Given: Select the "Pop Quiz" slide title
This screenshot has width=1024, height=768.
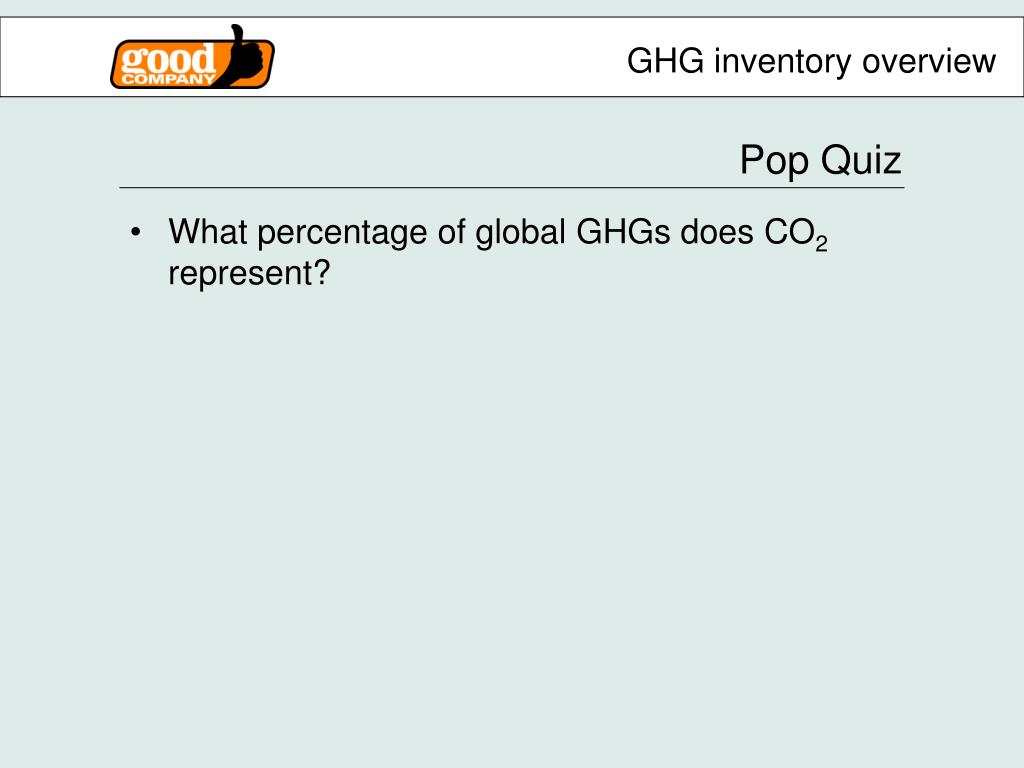Looking at the screenshot, I should [x=820, y=159].
